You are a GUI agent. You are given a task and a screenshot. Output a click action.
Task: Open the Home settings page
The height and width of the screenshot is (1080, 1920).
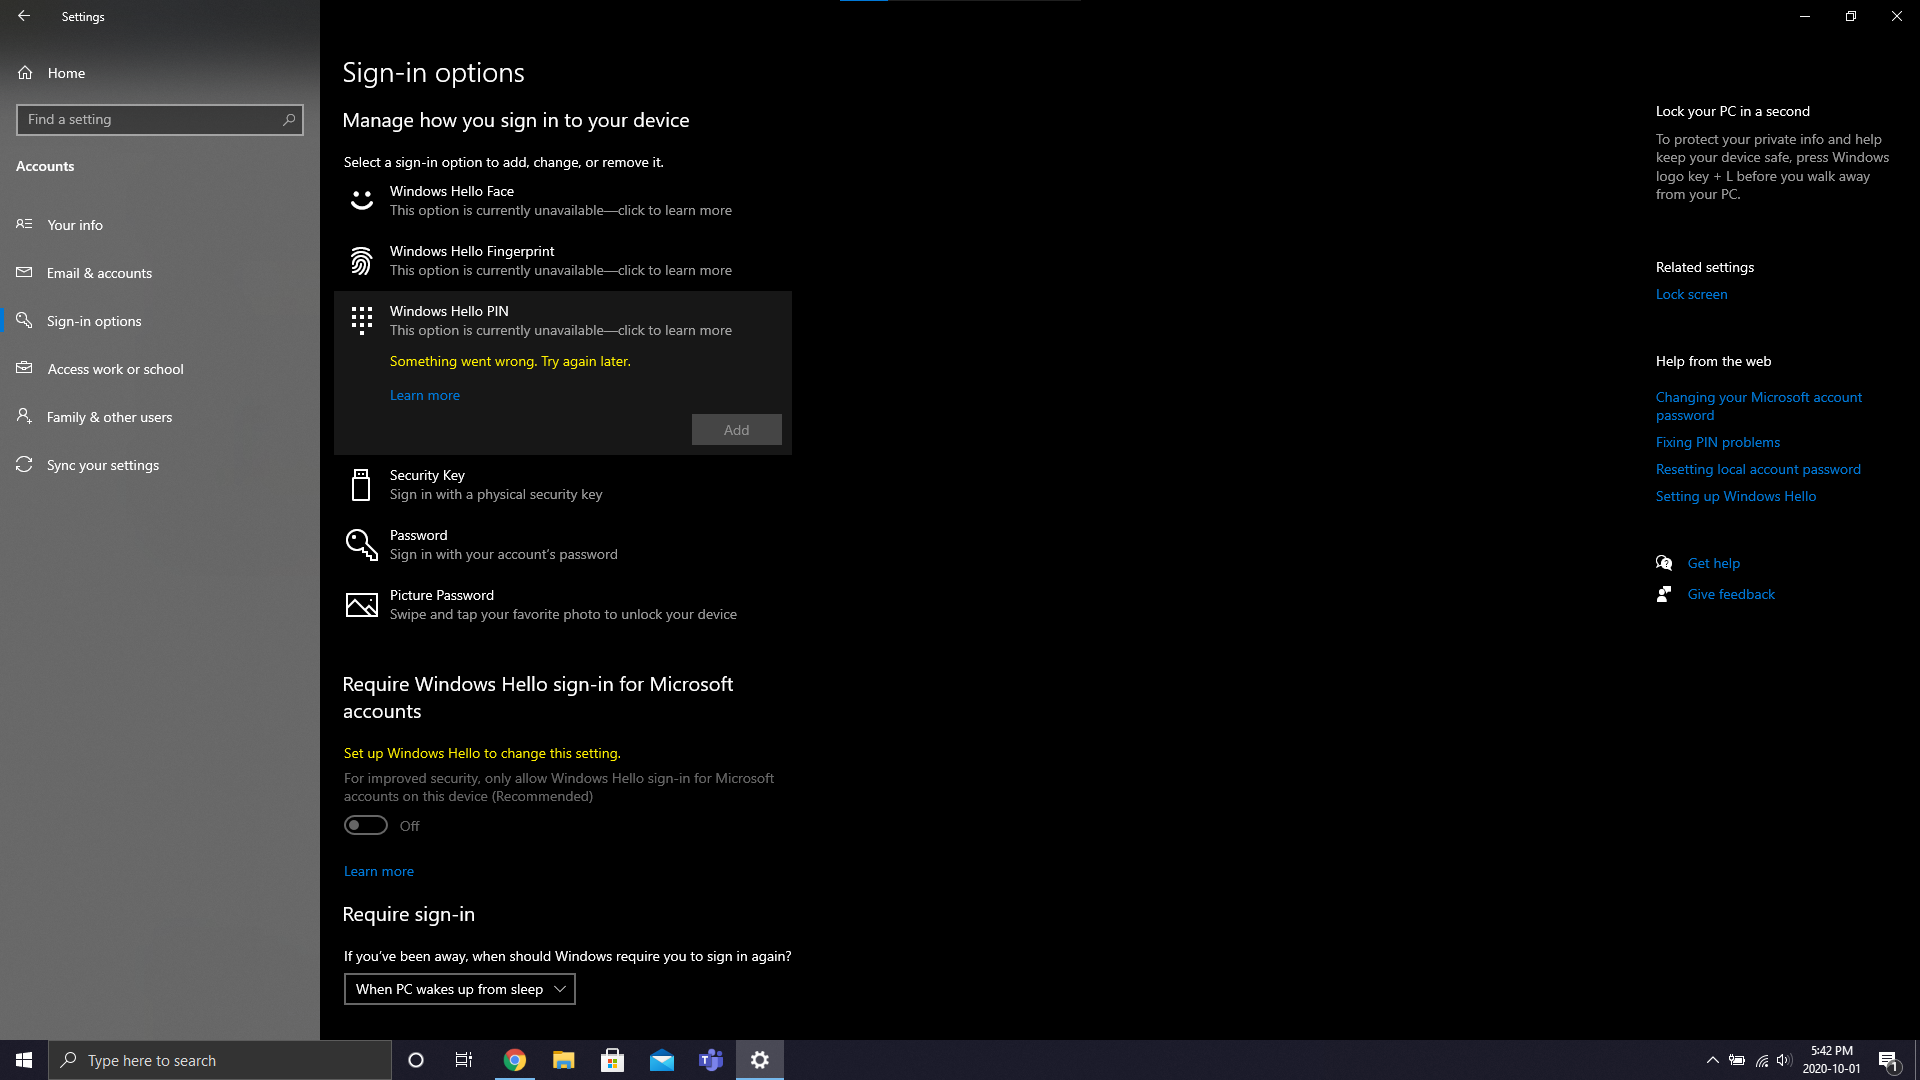160,73
